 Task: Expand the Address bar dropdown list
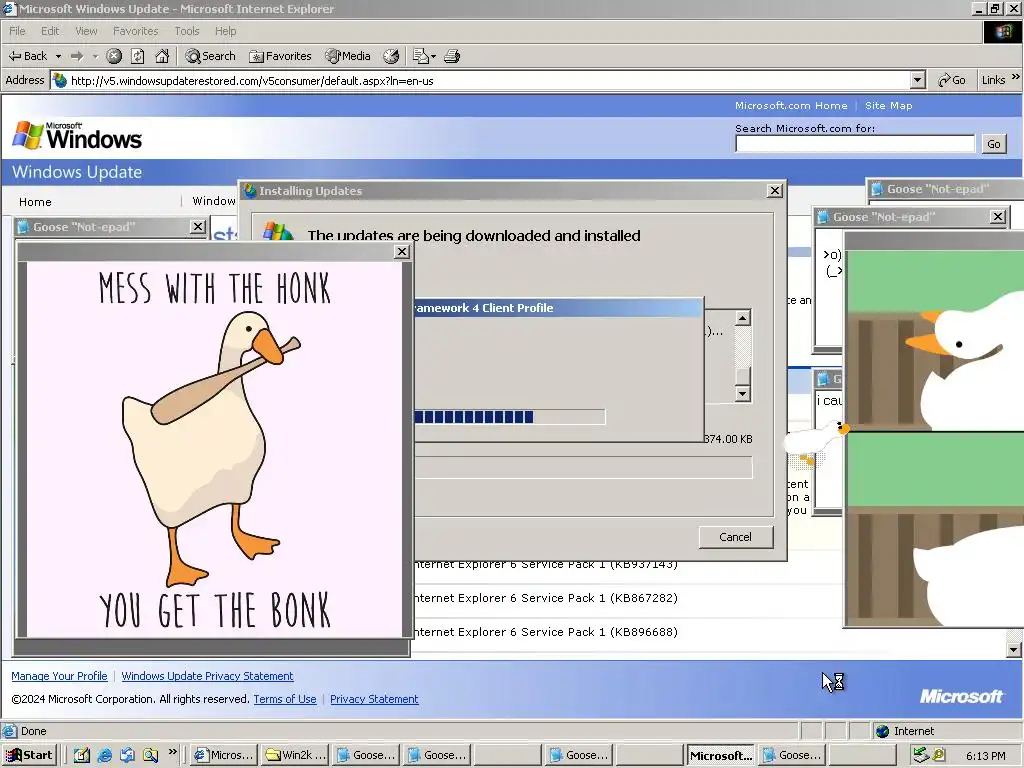tap(918, 80)
